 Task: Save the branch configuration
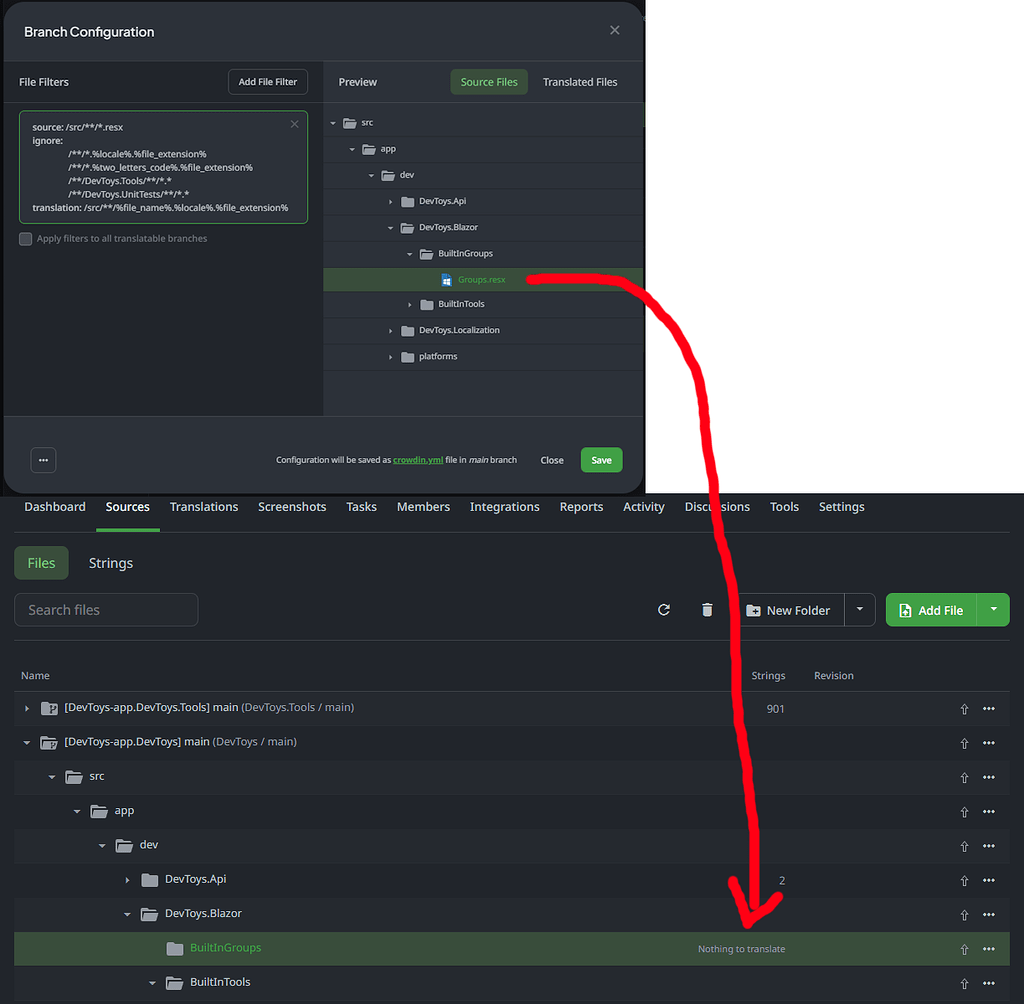coord(601,460)
